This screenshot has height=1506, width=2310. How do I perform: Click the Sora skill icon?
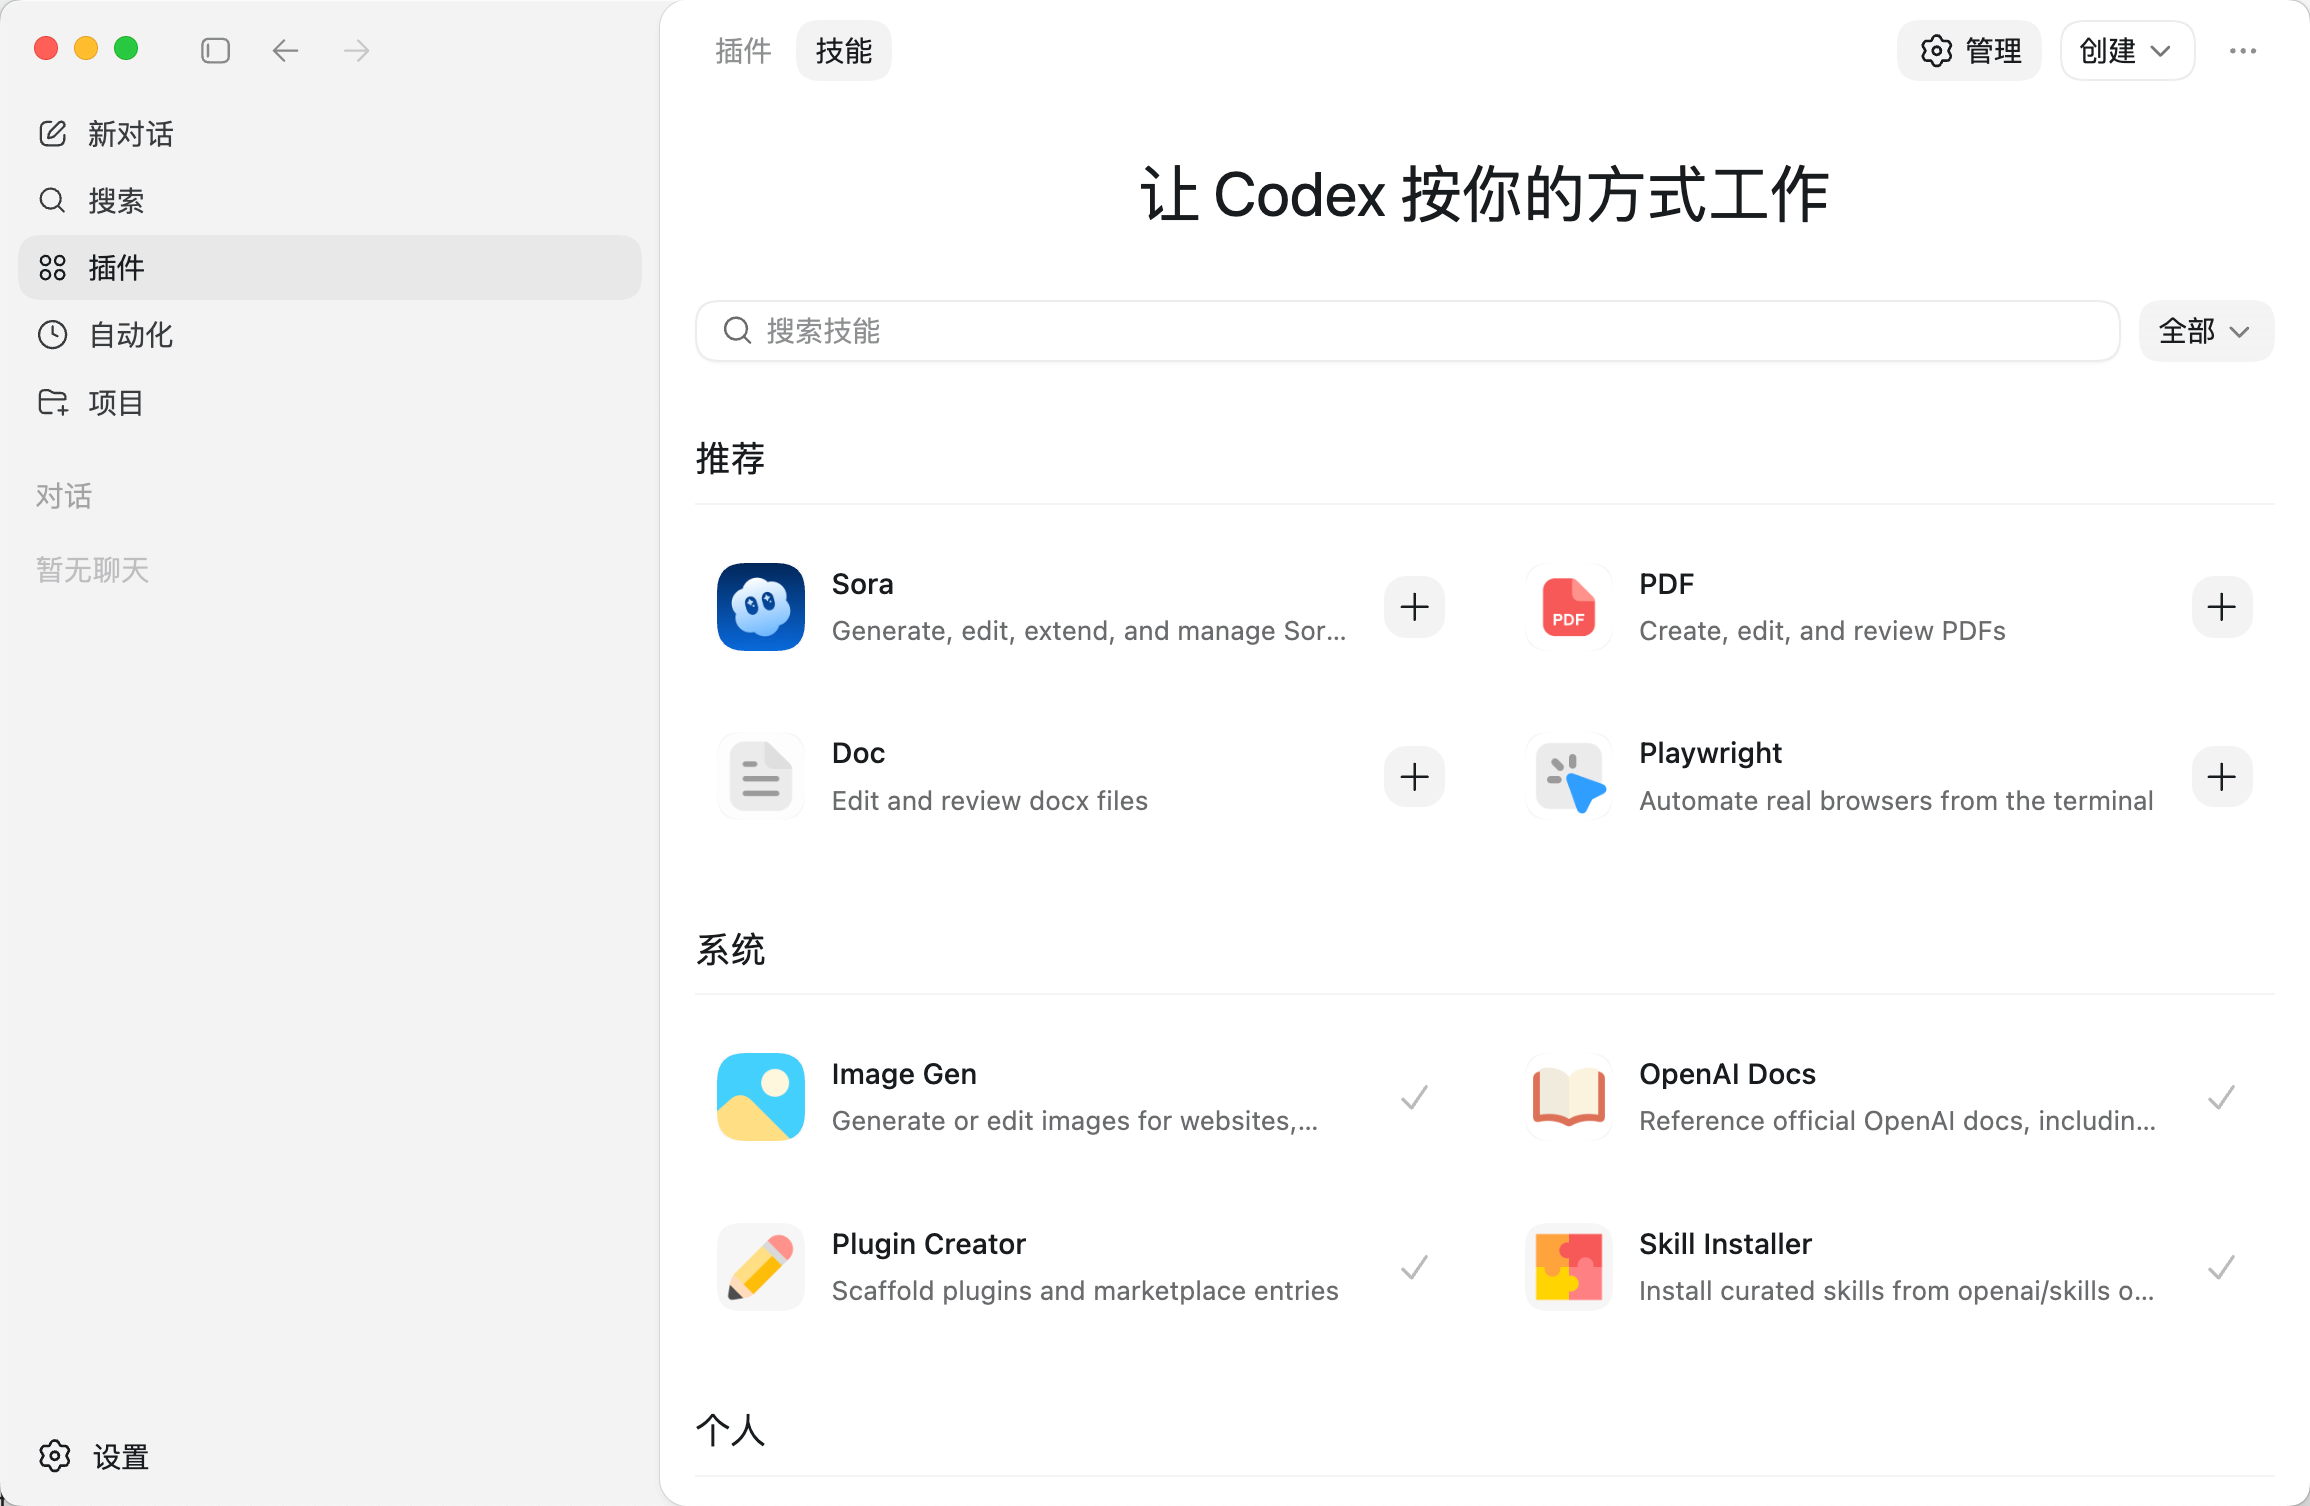click(760, 607)
